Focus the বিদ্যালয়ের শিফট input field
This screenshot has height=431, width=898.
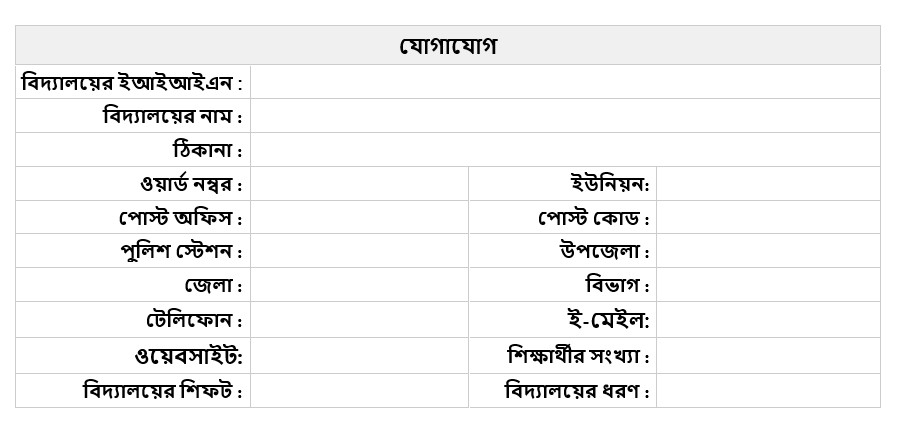tap(359, 391)
